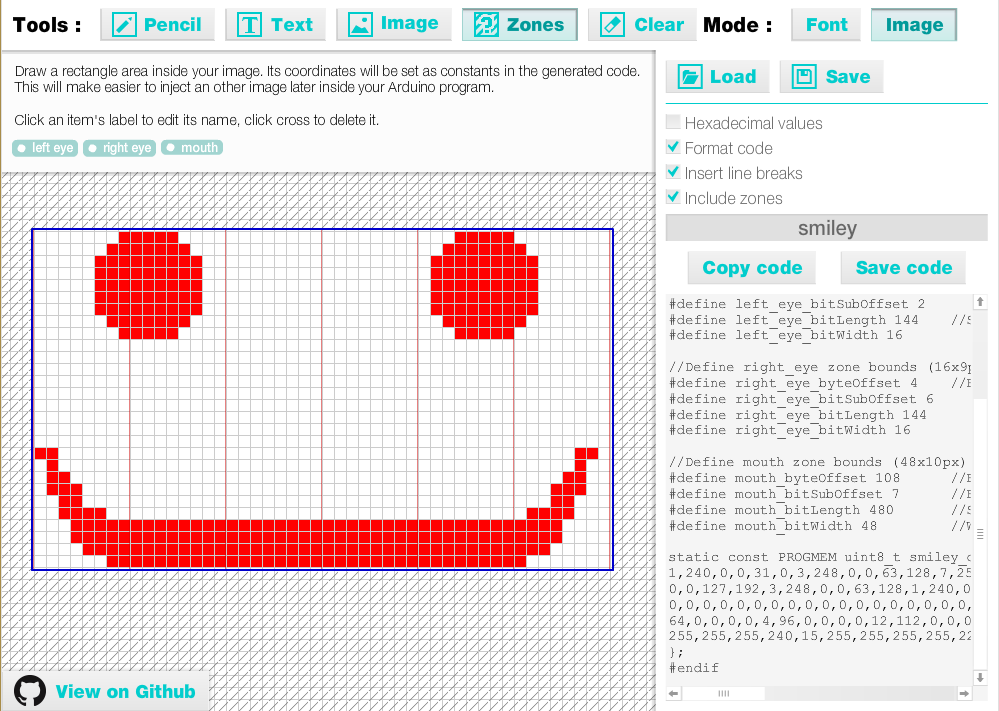Enable Hexadecimal values option
999x711 pixels.
coord(673,123)
